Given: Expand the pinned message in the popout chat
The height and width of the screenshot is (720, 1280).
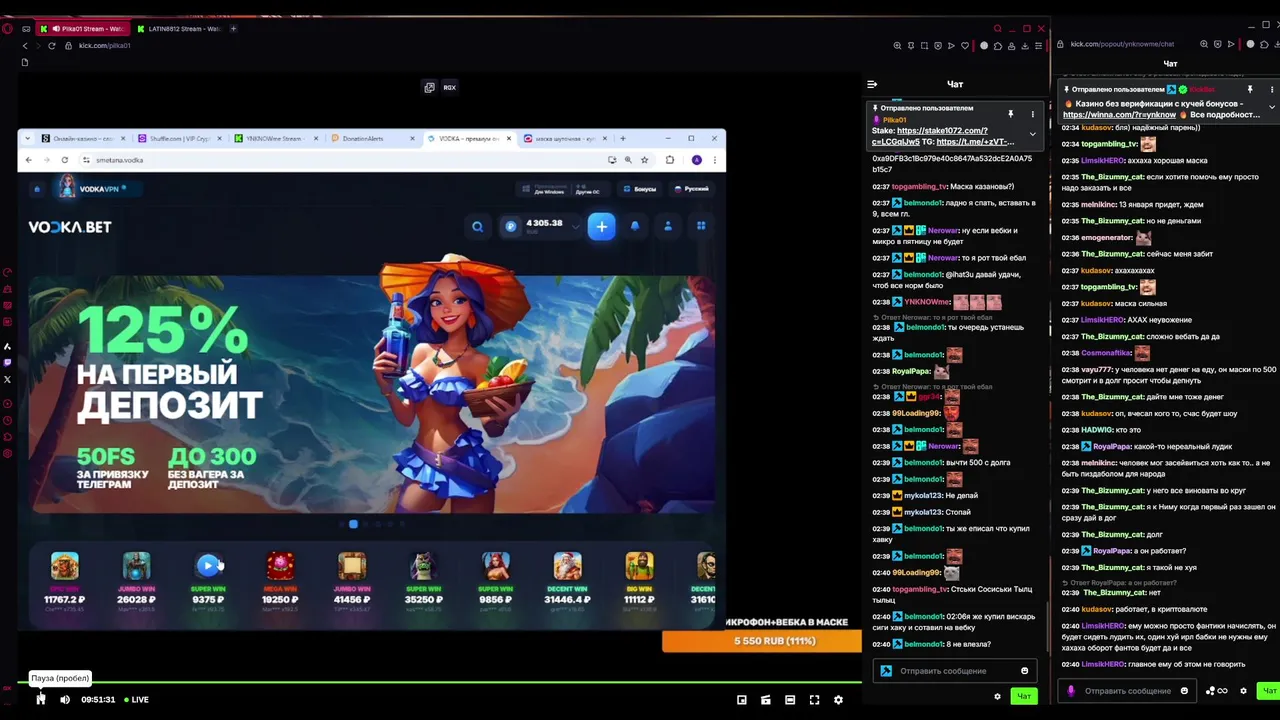Looking at the screenshot, I should click(x=1272, y=106).
